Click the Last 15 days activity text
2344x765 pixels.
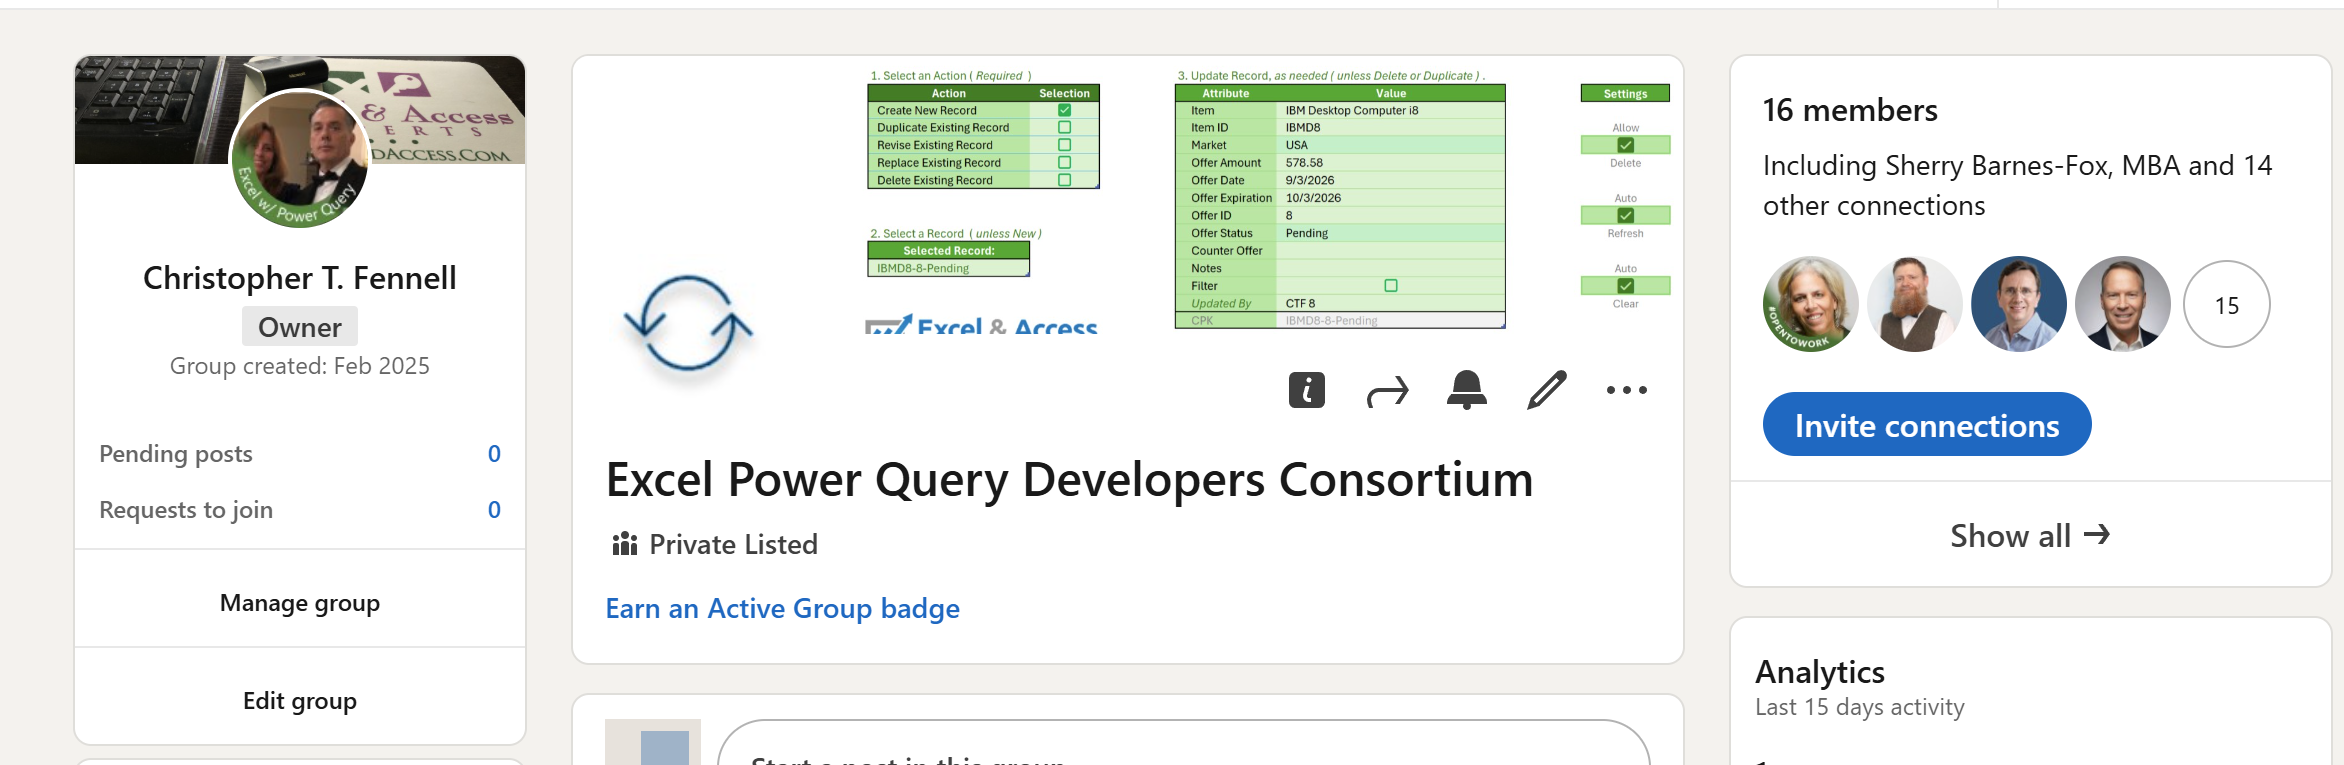1860,707
